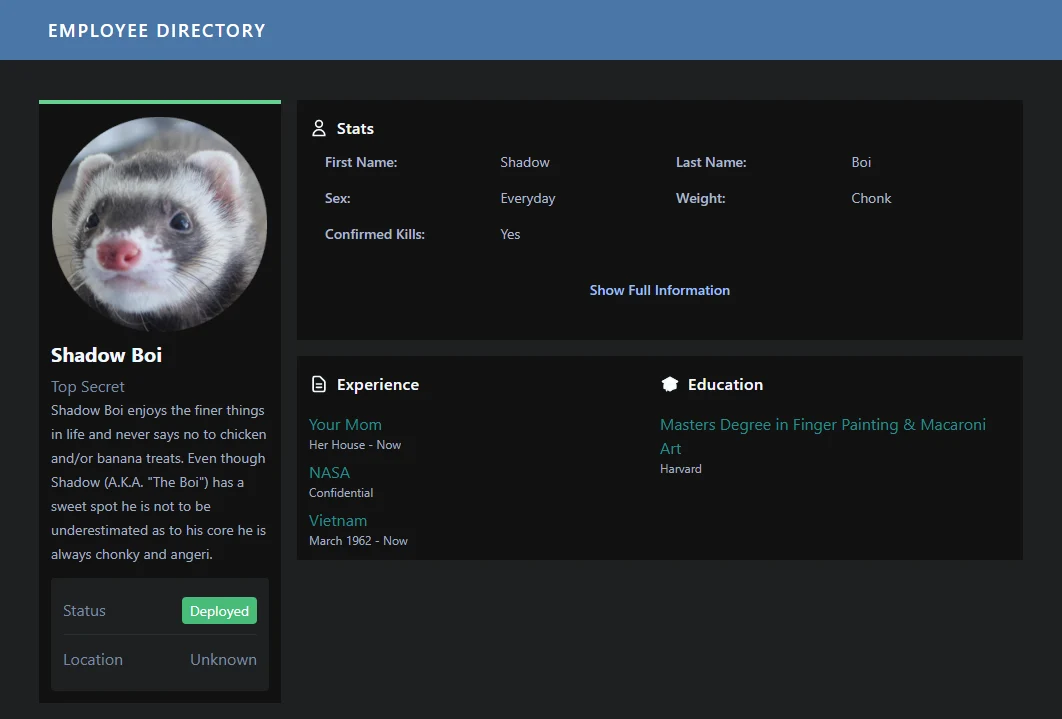Viewport: 1062px width, 719px height.
Task: Click the Weight value Chonk
Action: (x=870, y=198)
